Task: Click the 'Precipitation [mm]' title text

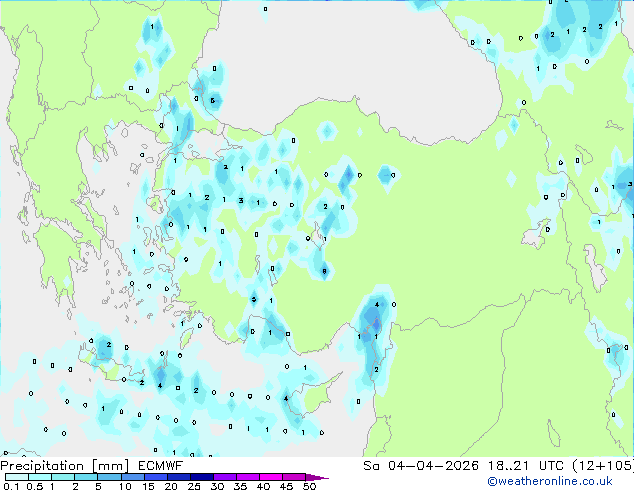Action: pos(65,466)
